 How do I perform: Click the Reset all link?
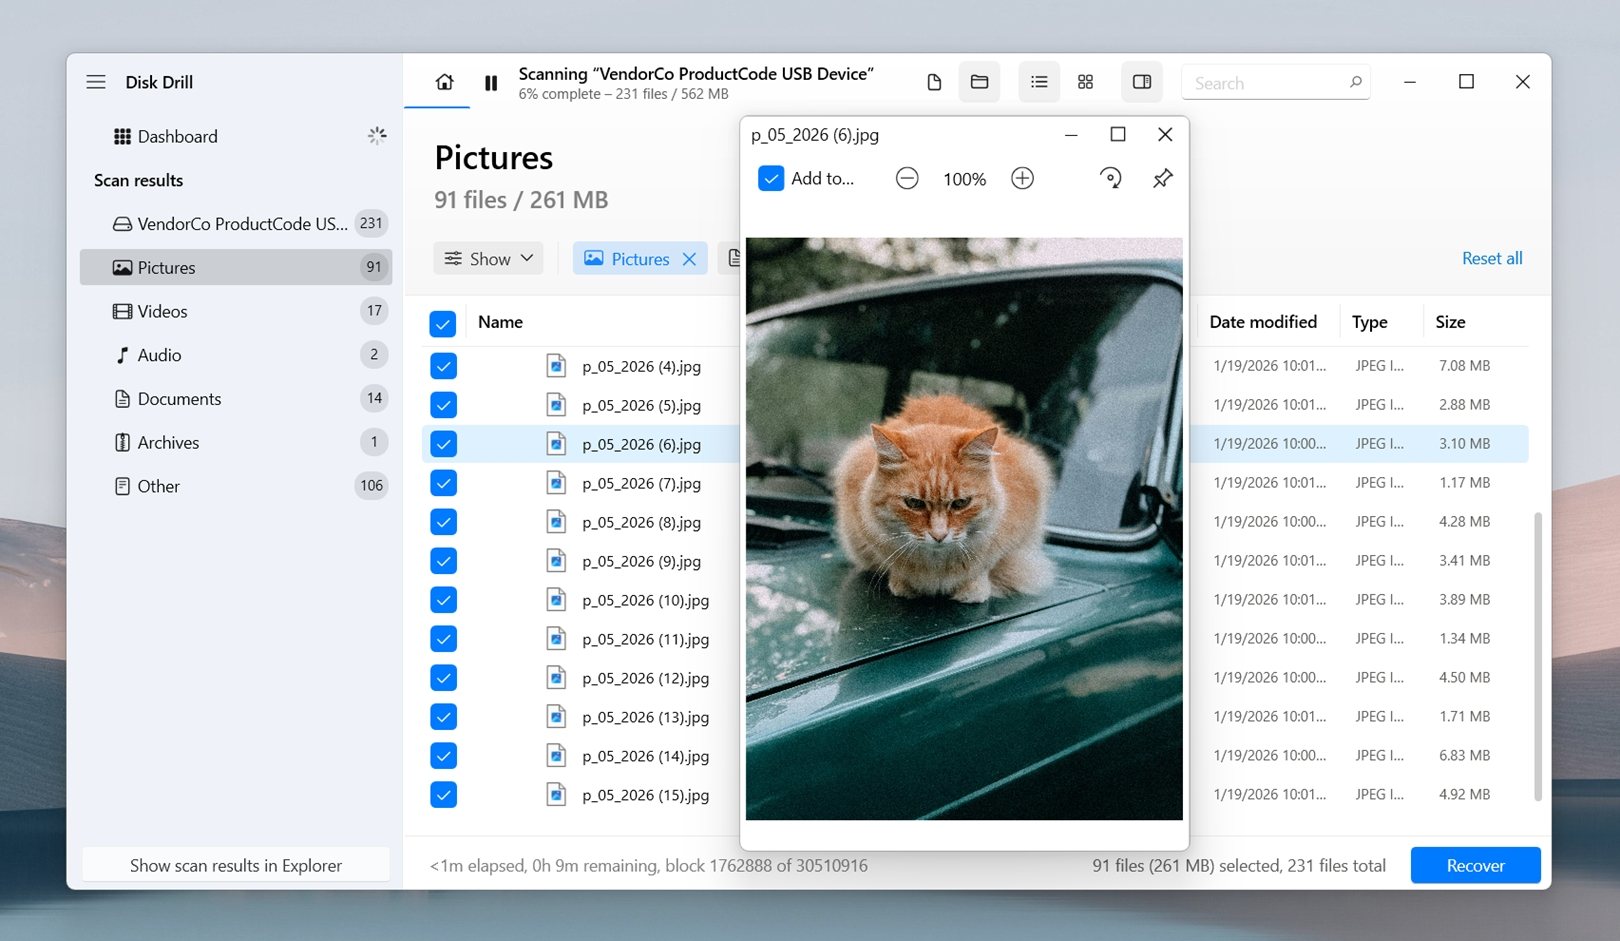coord(1492,258)
